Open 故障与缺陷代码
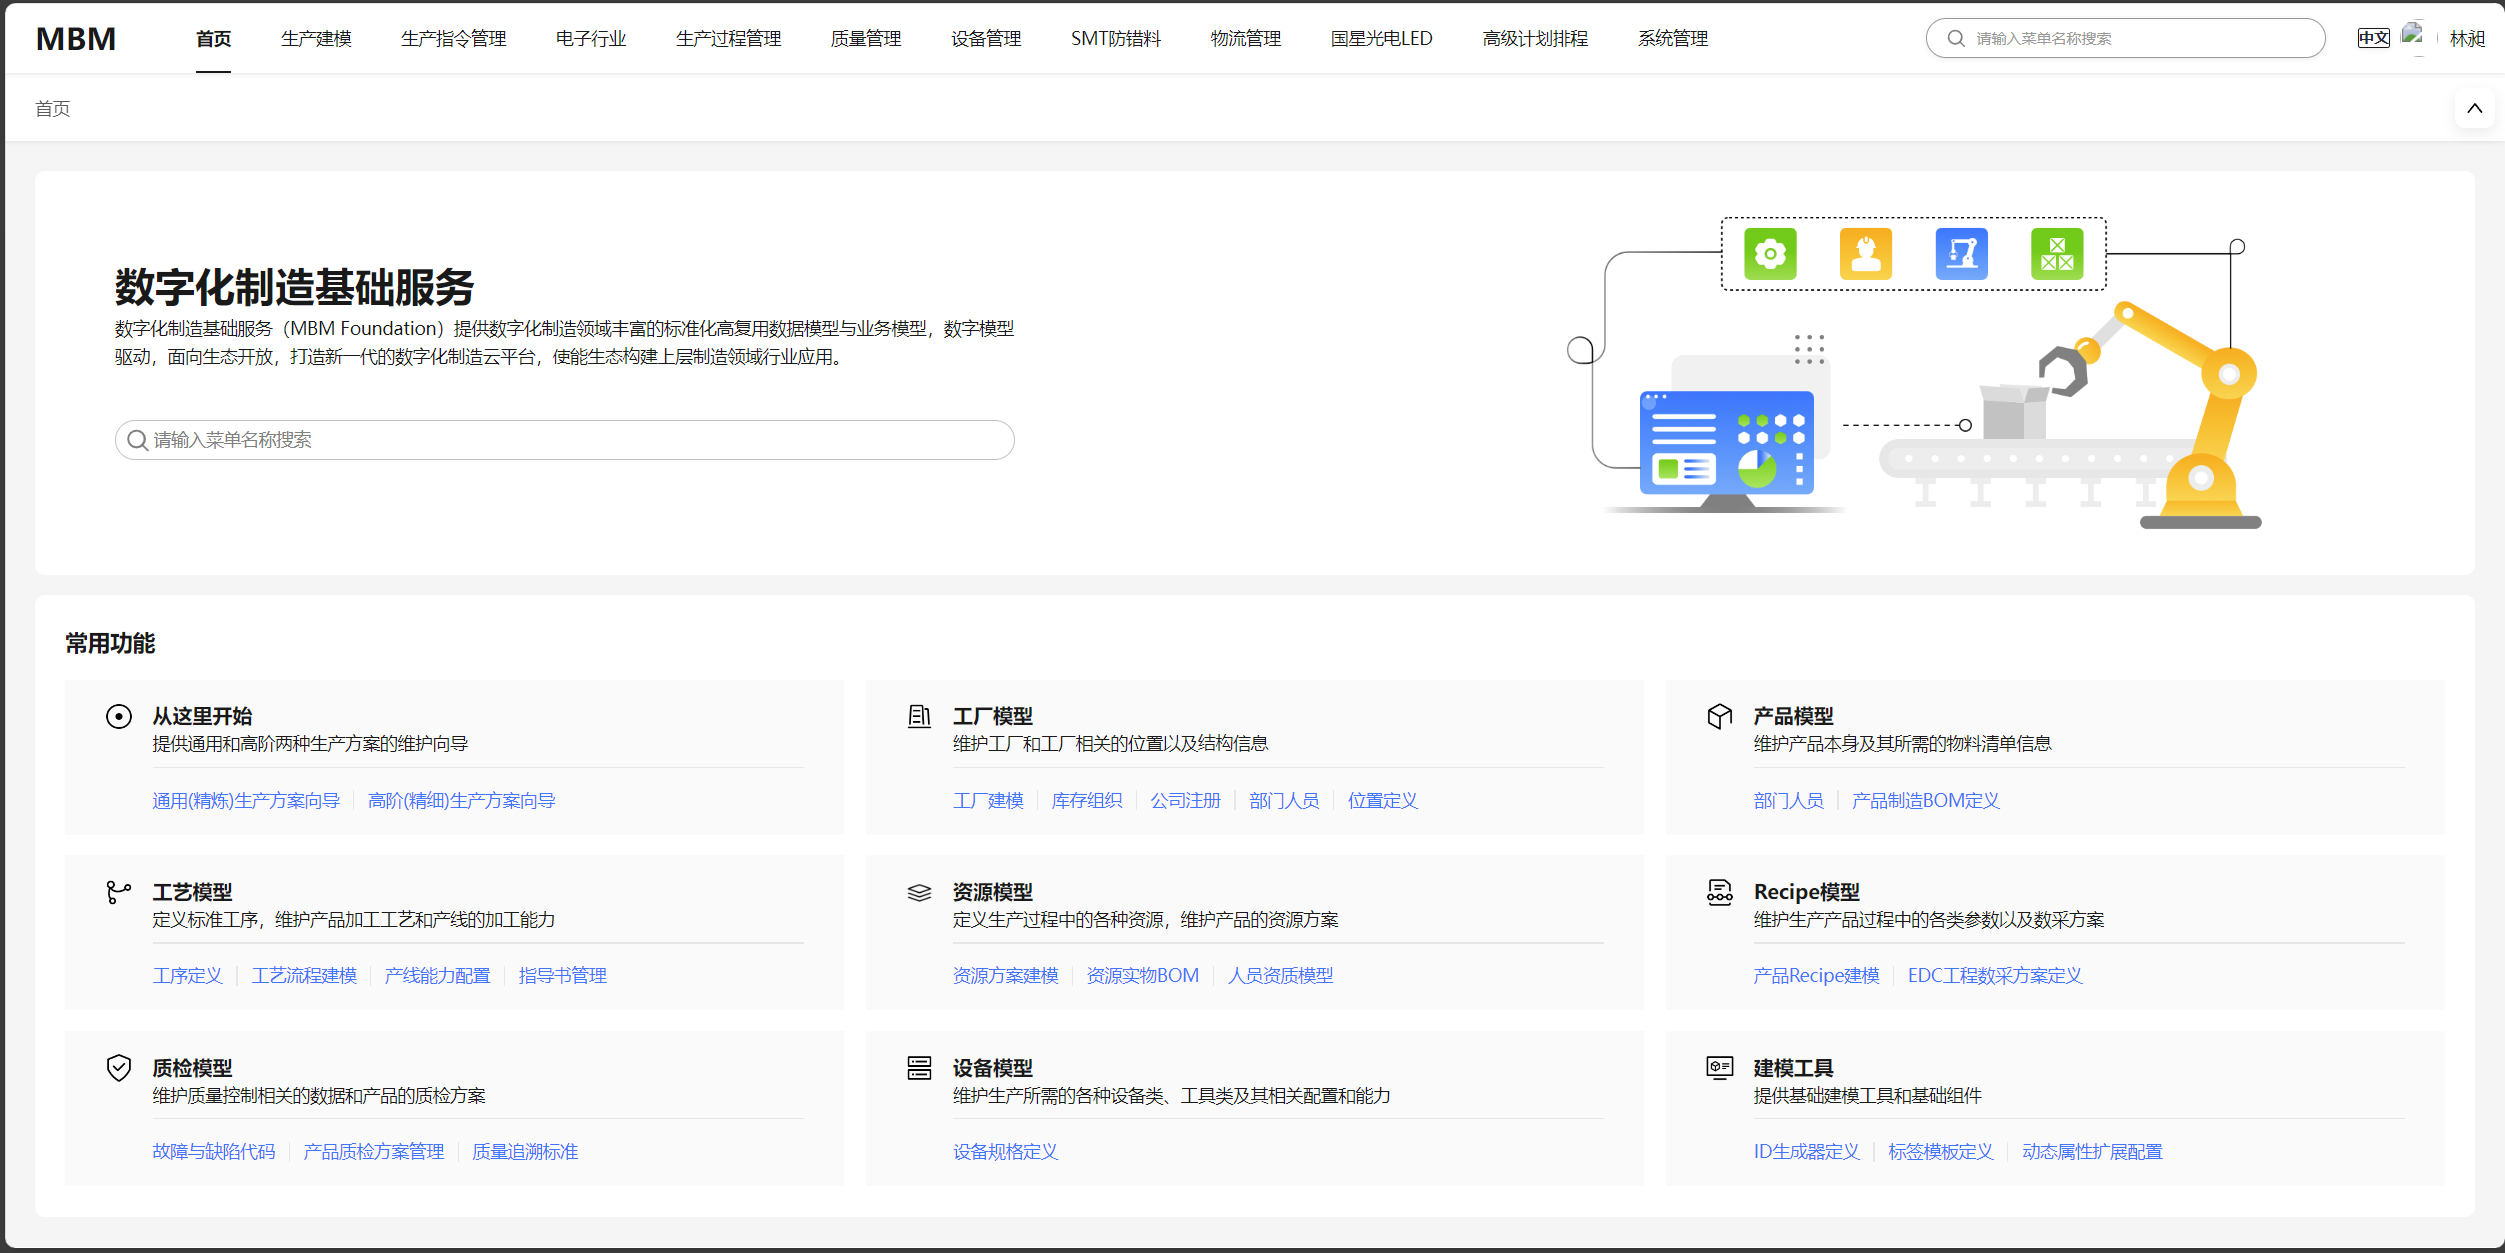This screenshot has width=2505, height=1253. click(x=215, y=1151)
